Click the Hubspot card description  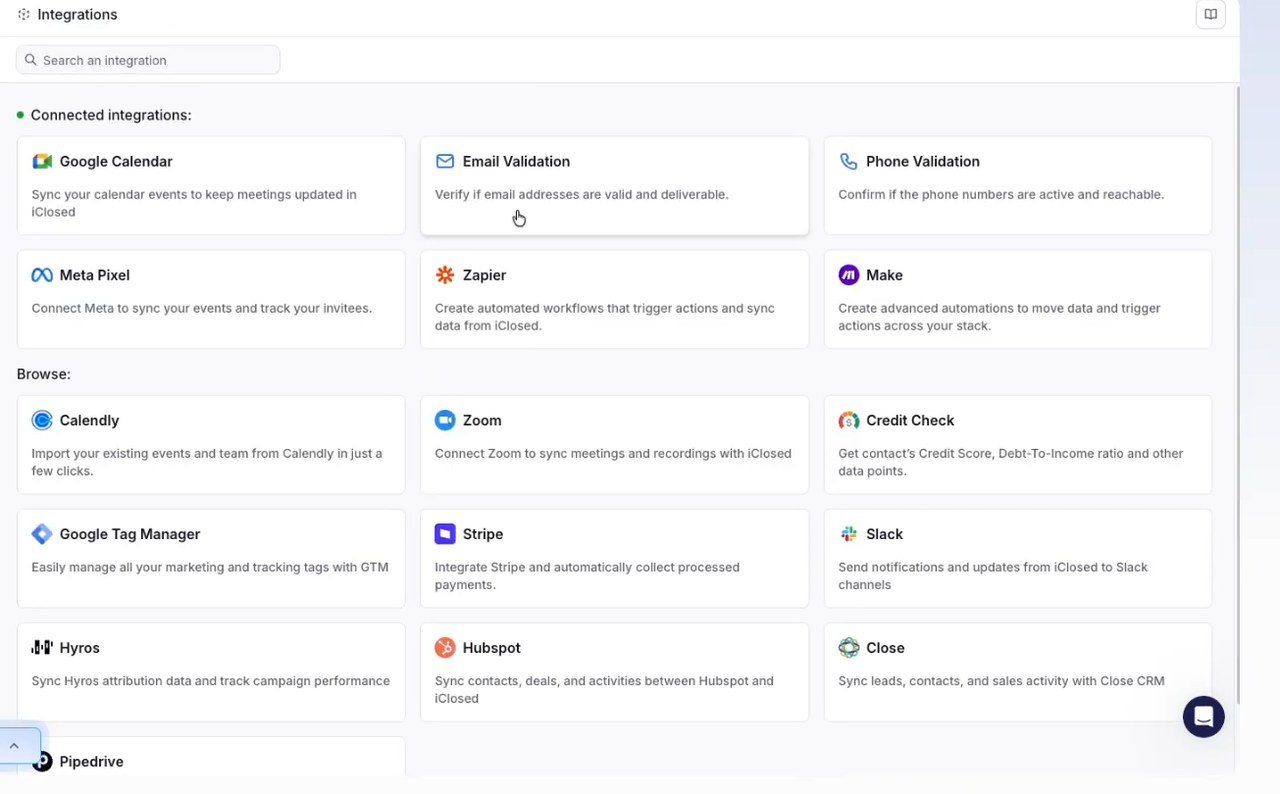coord(604,690)
